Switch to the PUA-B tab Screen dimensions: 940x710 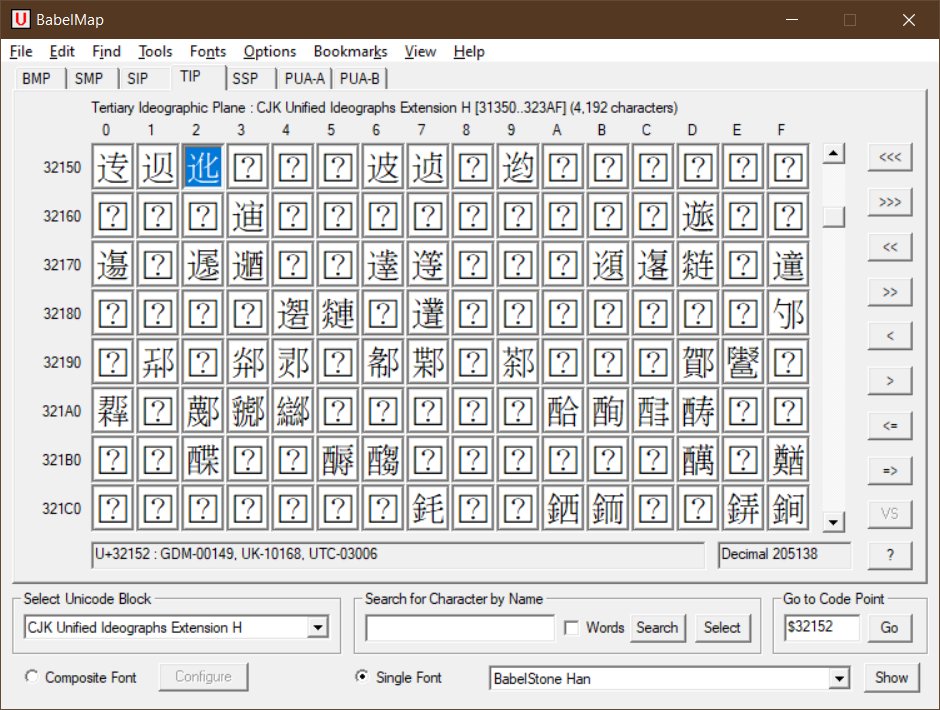pos(360,79)
